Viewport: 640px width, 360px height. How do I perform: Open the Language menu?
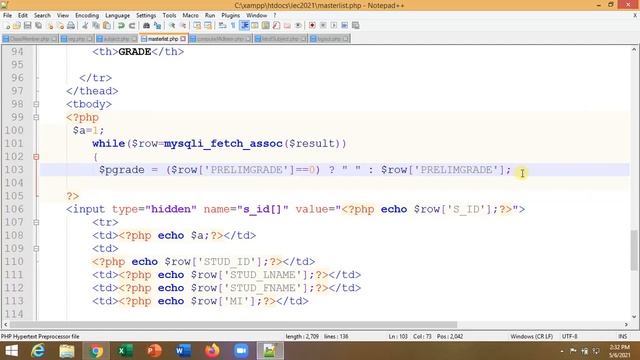(117, 15)
